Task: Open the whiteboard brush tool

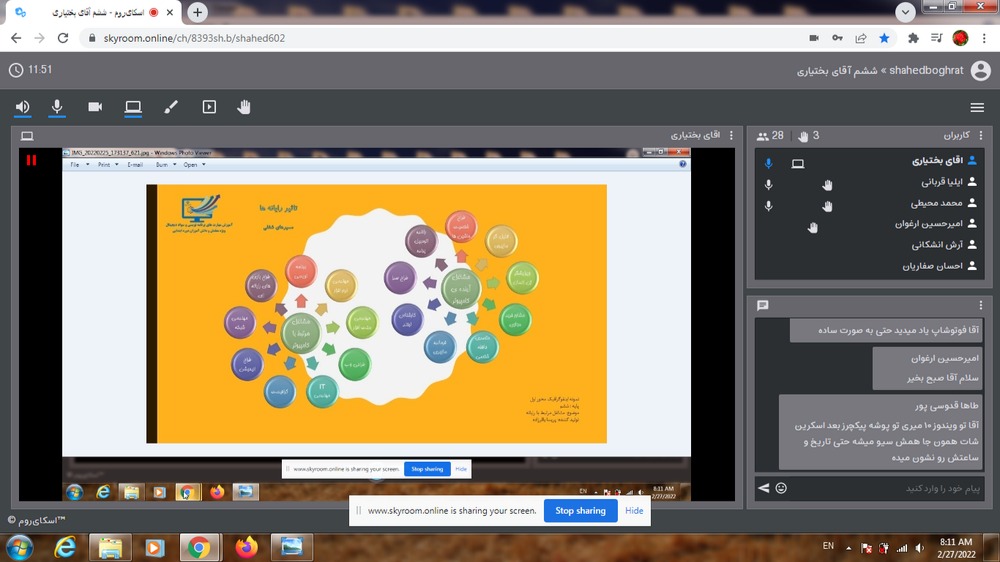Action: click(171, 107)
